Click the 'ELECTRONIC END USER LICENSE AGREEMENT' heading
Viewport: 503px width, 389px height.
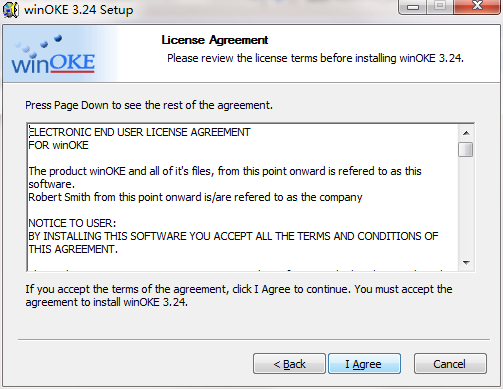[140, 132]
